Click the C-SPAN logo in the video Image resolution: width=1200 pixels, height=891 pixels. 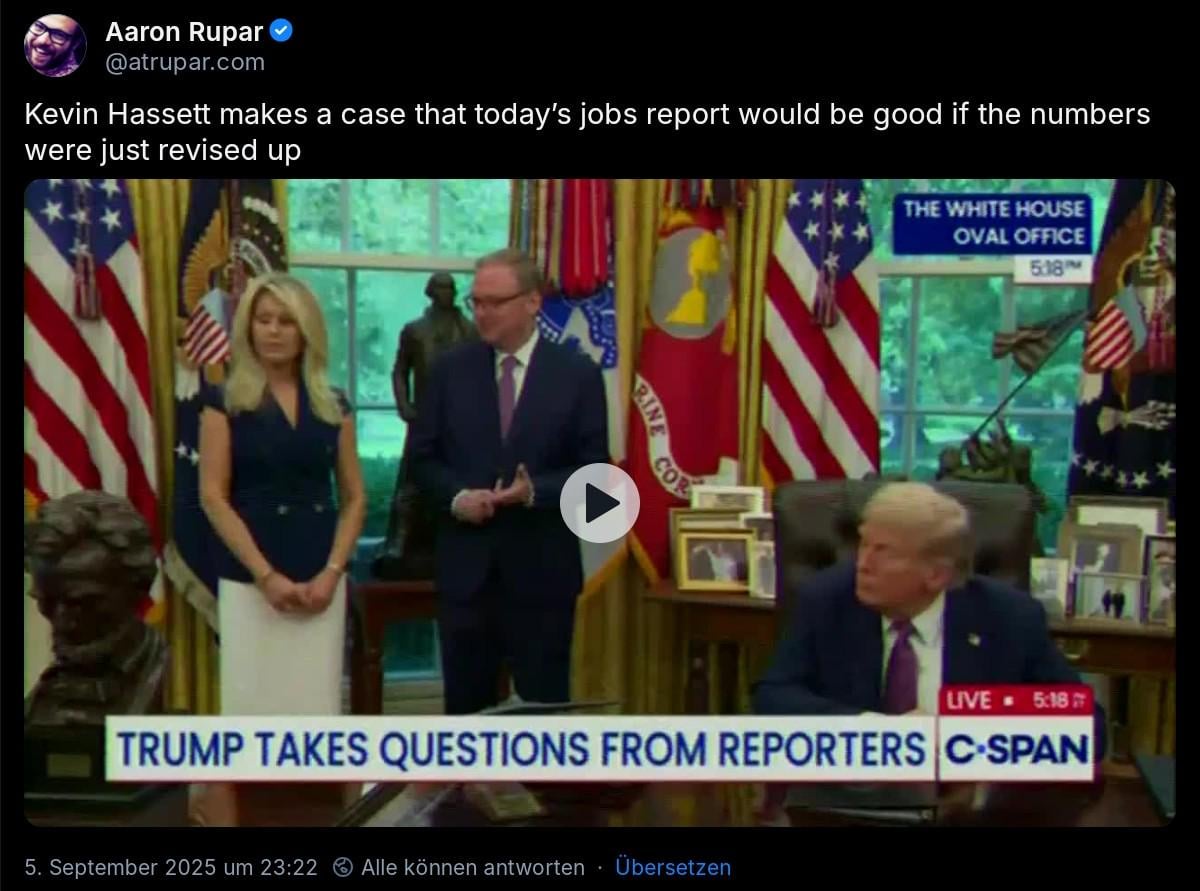click(1015, 748)
